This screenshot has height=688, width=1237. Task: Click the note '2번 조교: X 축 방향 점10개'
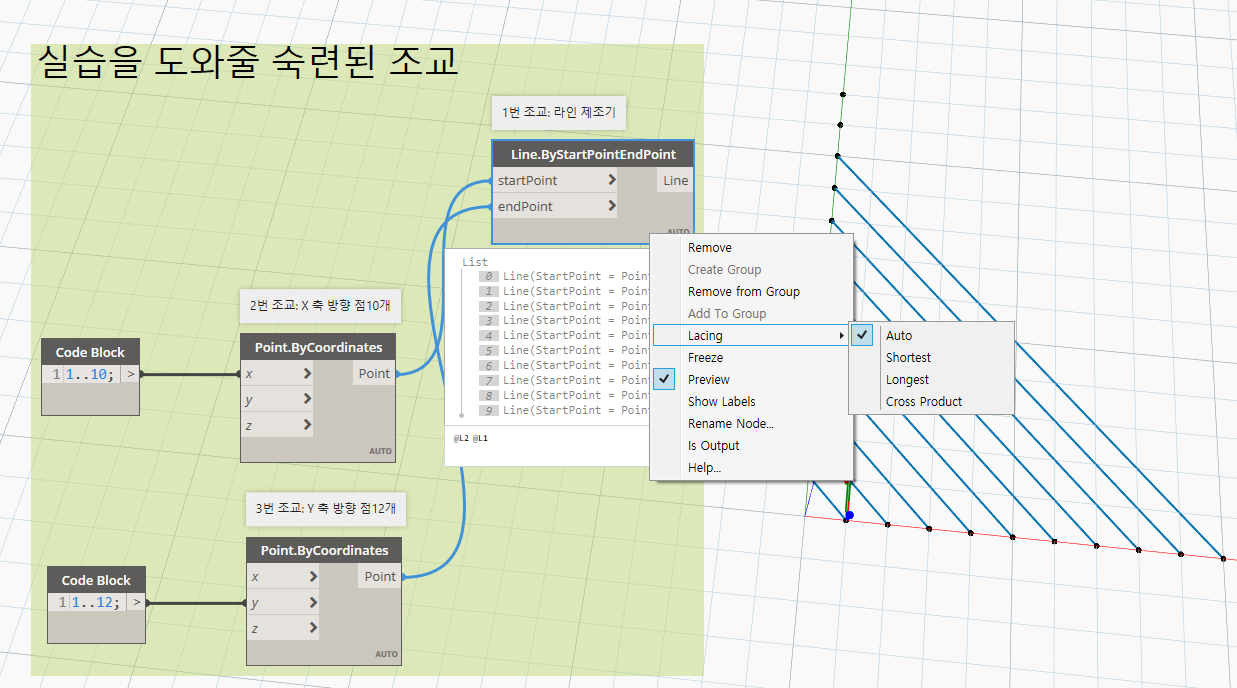[x=320, y=307]
